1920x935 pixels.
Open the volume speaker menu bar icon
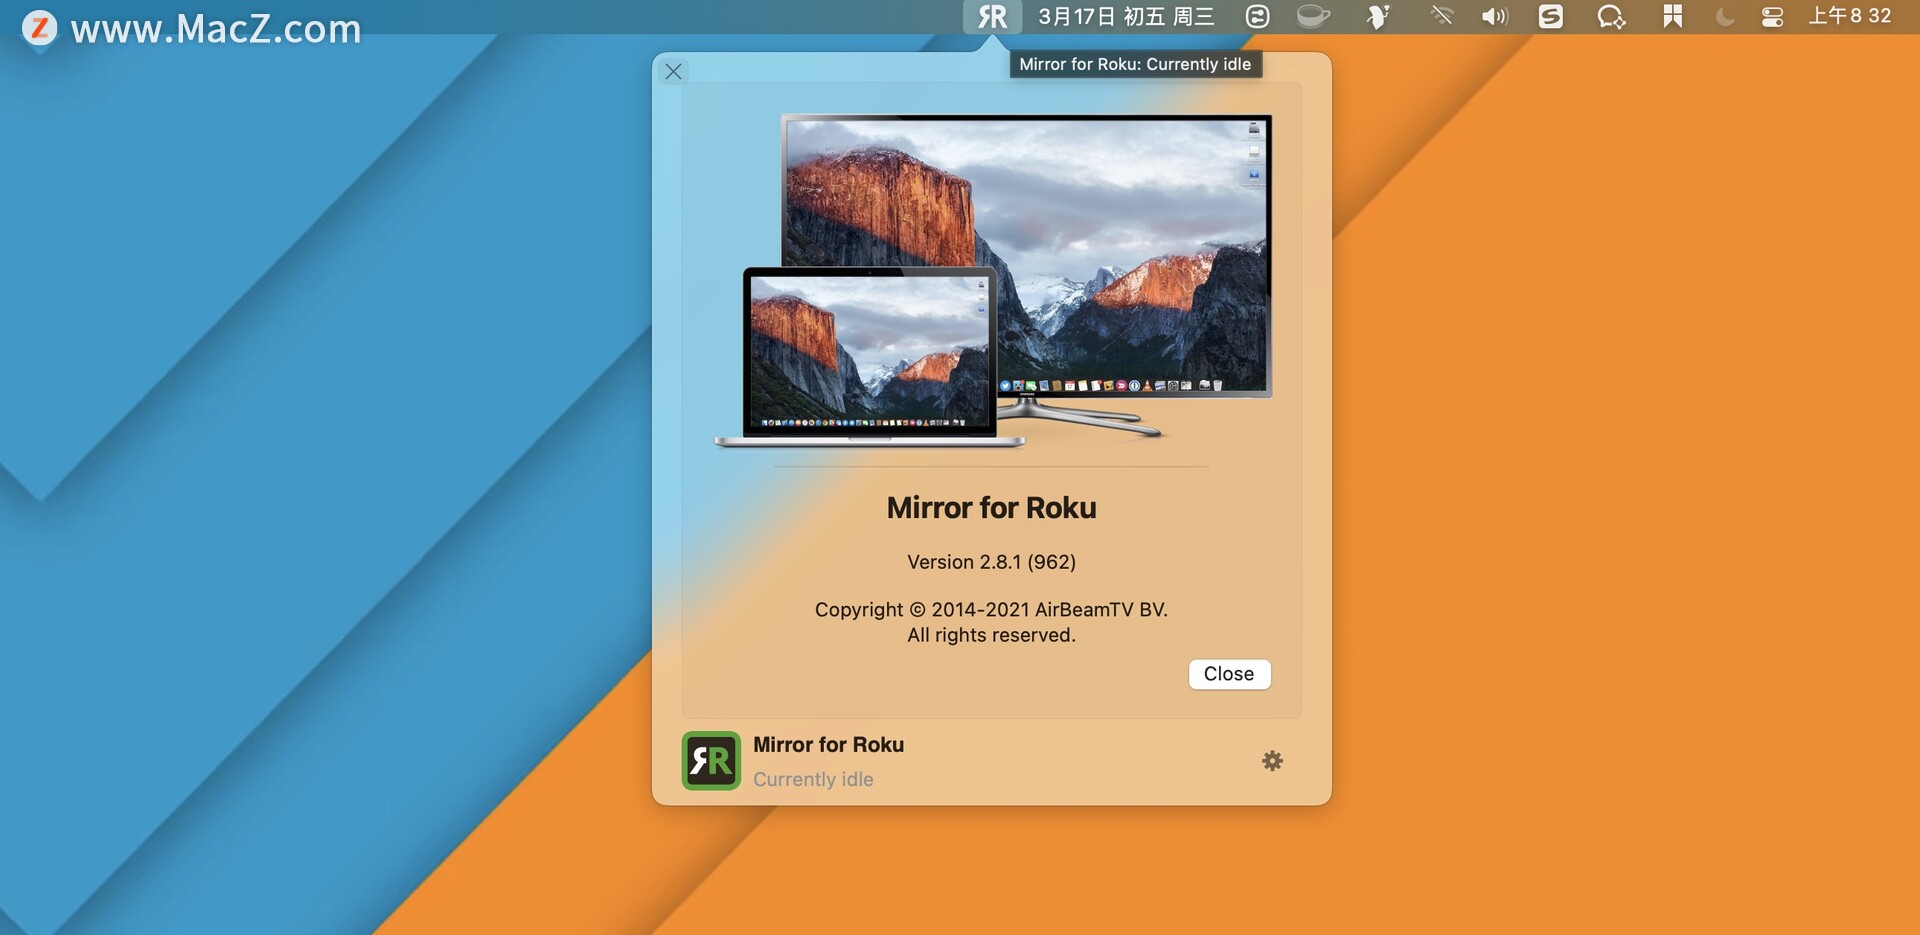1494,16
